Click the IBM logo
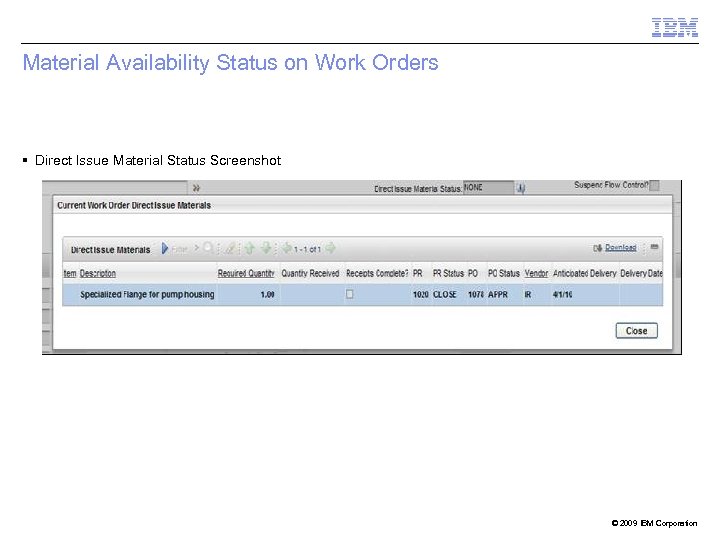Viewport: 720px width, 540px height. click(675, 28)
